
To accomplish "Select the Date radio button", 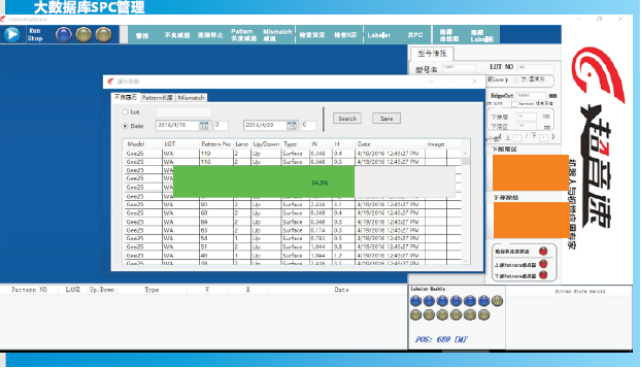I will [x=125, y=126].
